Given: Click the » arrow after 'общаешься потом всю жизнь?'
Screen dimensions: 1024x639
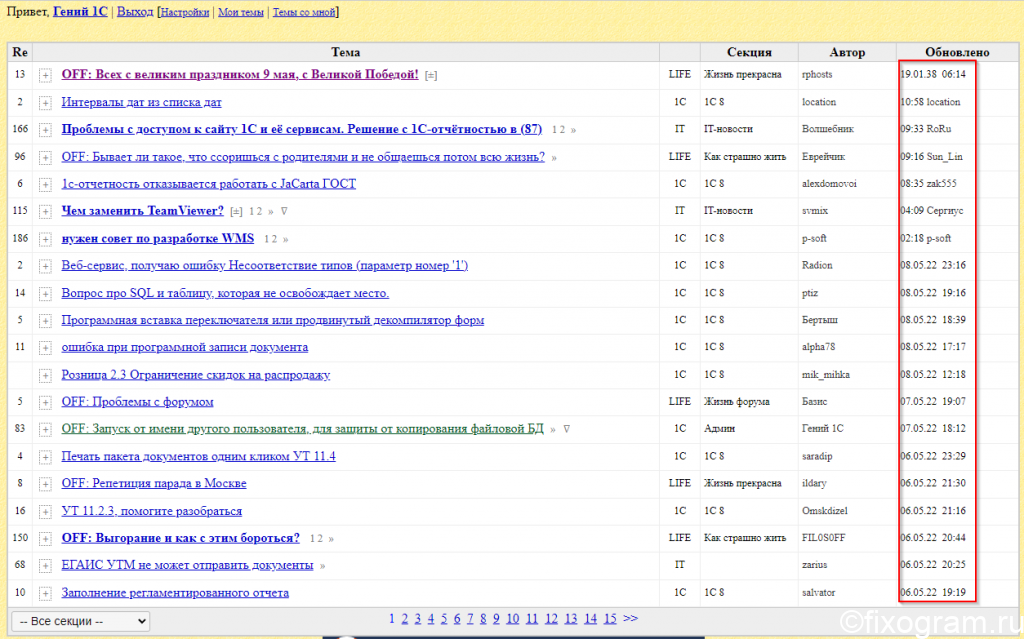Looking at the screenshot, I should [x=554, y=157].
